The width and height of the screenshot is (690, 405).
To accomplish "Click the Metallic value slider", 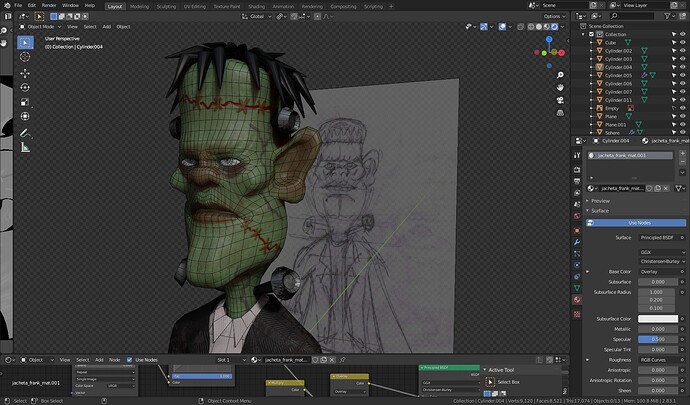I will (x=658, y=329).
